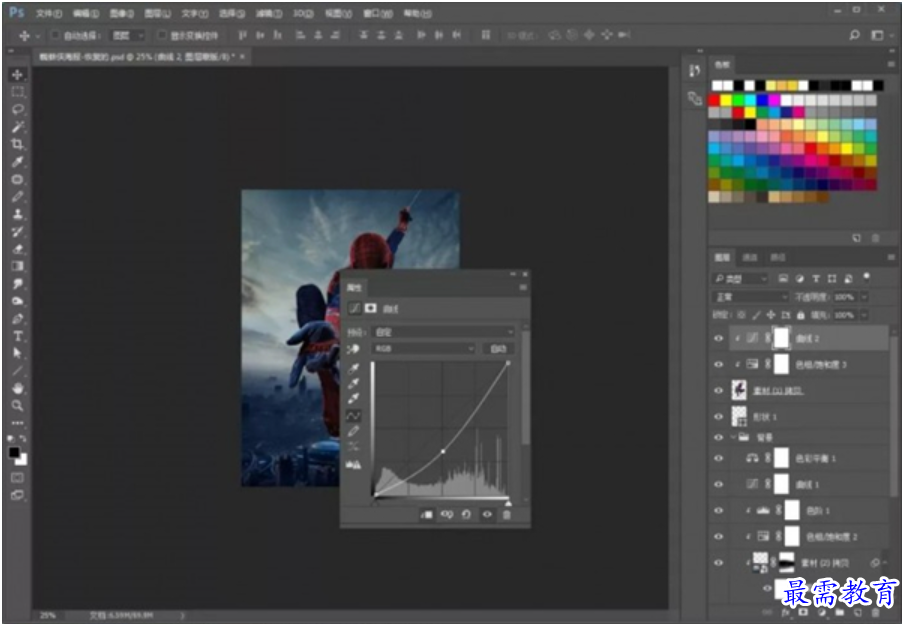Open the 图像 menu
Screen dimensions: 905x624
coord(121,13)
